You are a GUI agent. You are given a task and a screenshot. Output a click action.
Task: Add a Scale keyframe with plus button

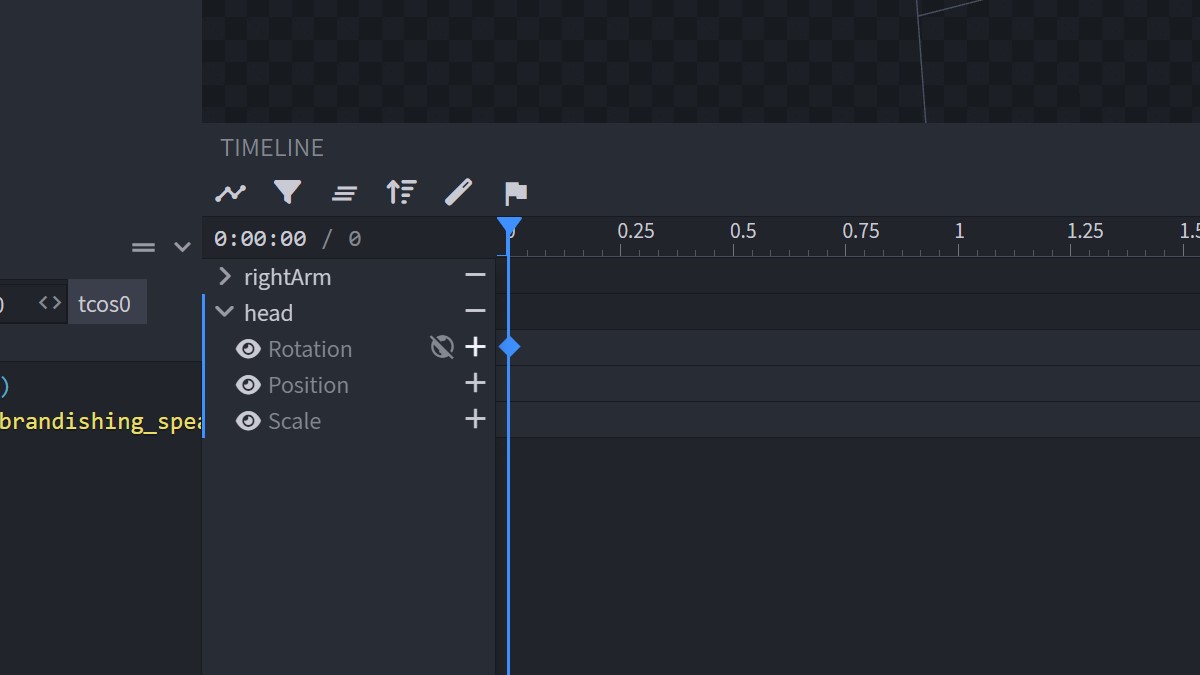point(475,419)
